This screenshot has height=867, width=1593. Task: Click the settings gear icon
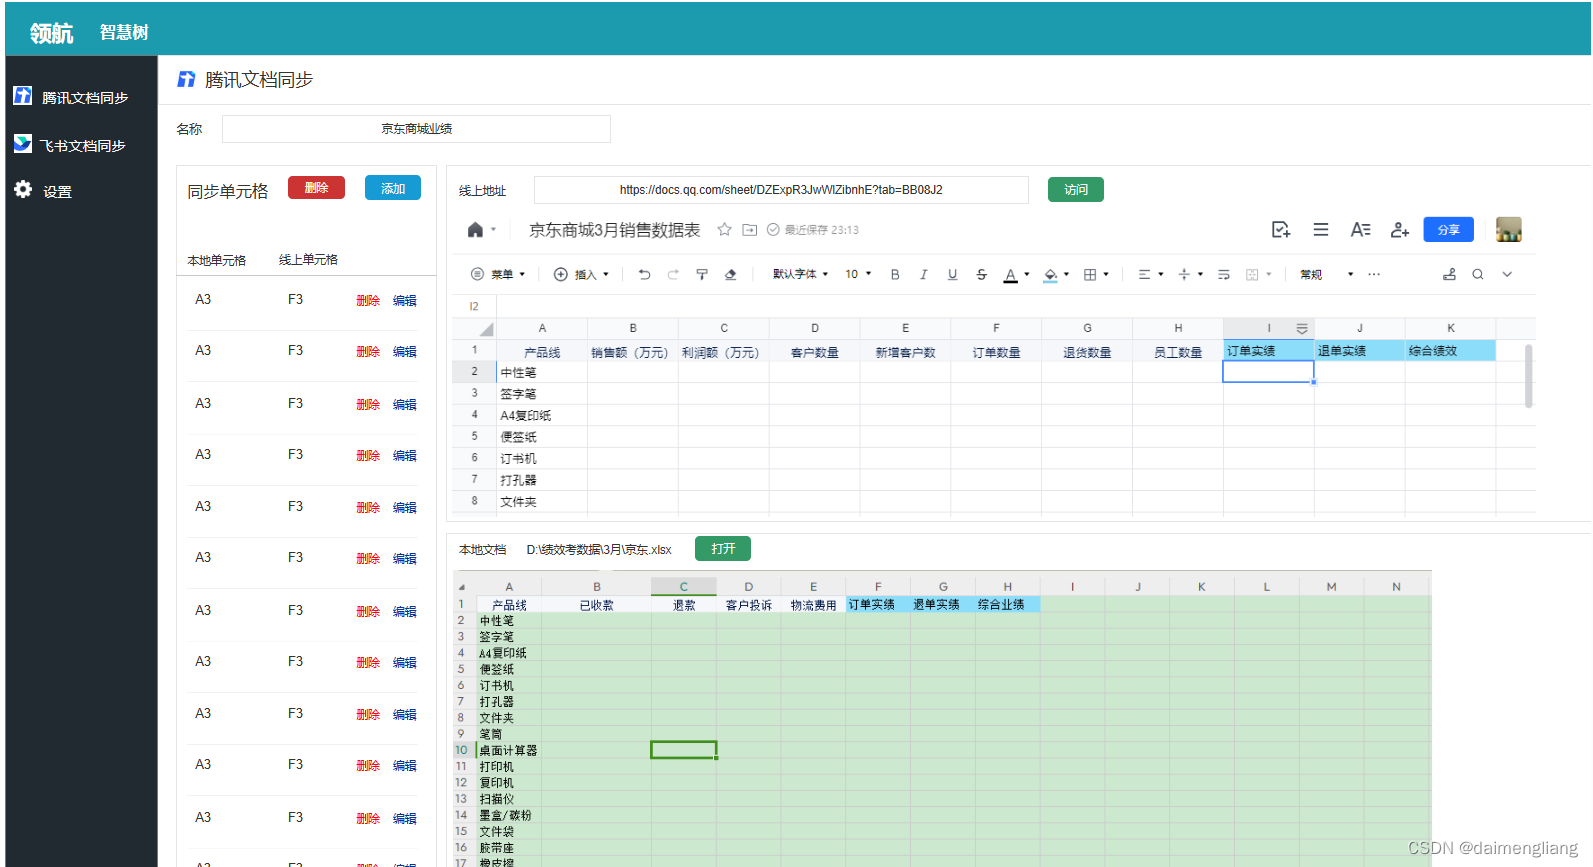(x=22, y=190)
